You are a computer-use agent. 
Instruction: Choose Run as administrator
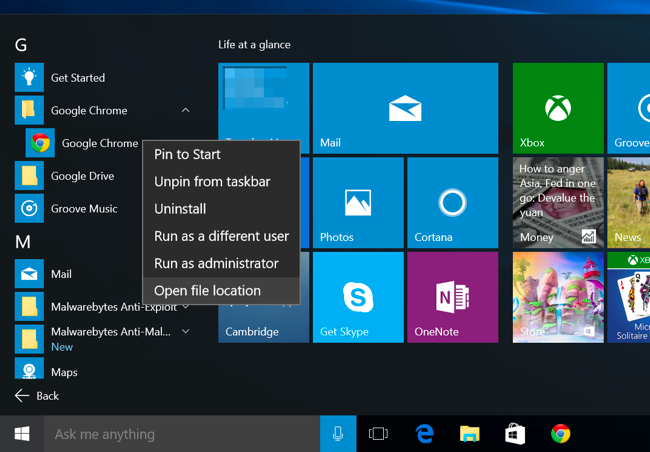tap(216, 264)
